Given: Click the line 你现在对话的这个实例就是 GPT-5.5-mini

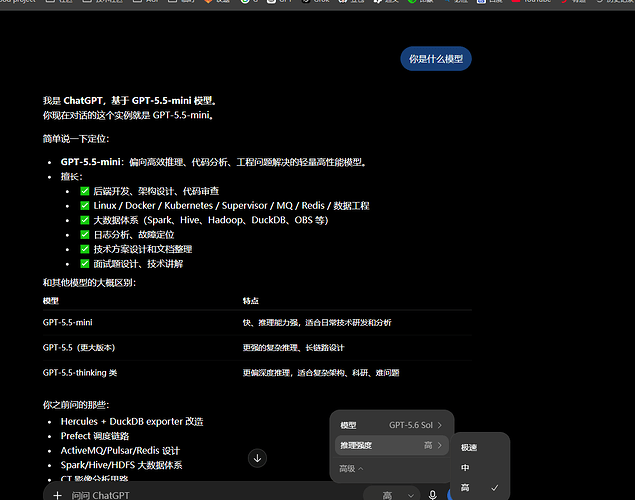Looking at the screenshot, I should pyautogui.click(x=128, y=115).
